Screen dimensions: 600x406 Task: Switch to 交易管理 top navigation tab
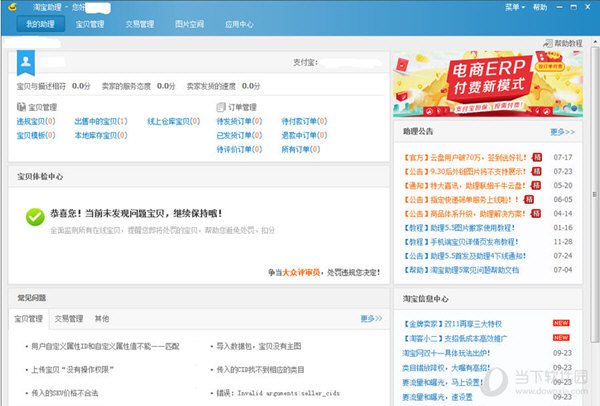[140, 24]
